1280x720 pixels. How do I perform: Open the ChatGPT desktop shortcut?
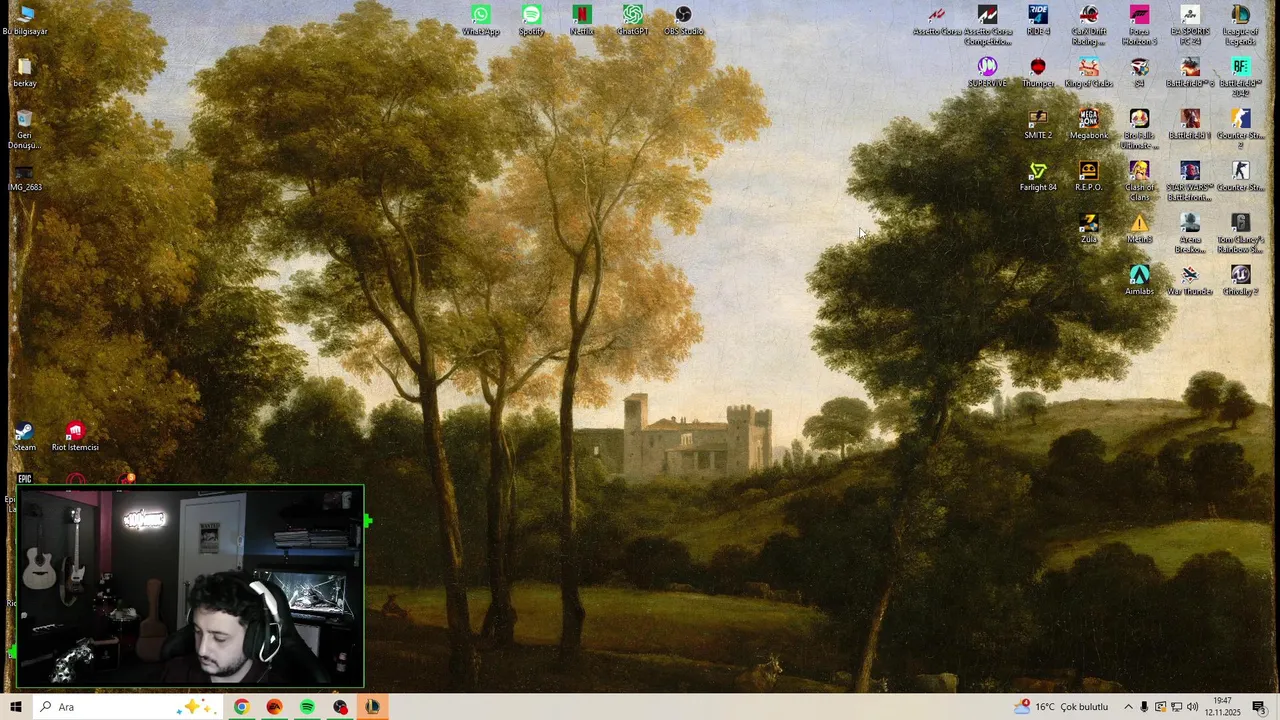632,20
